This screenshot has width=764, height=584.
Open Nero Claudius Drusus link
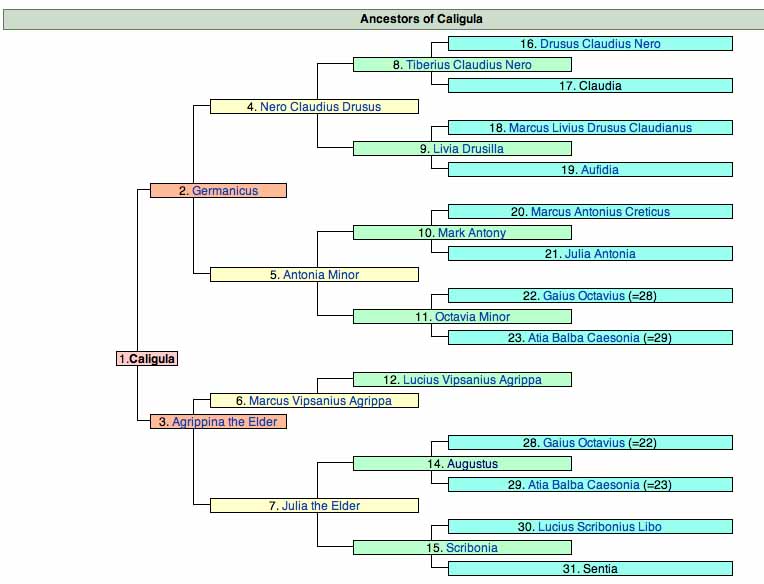[x=320, y=107]
